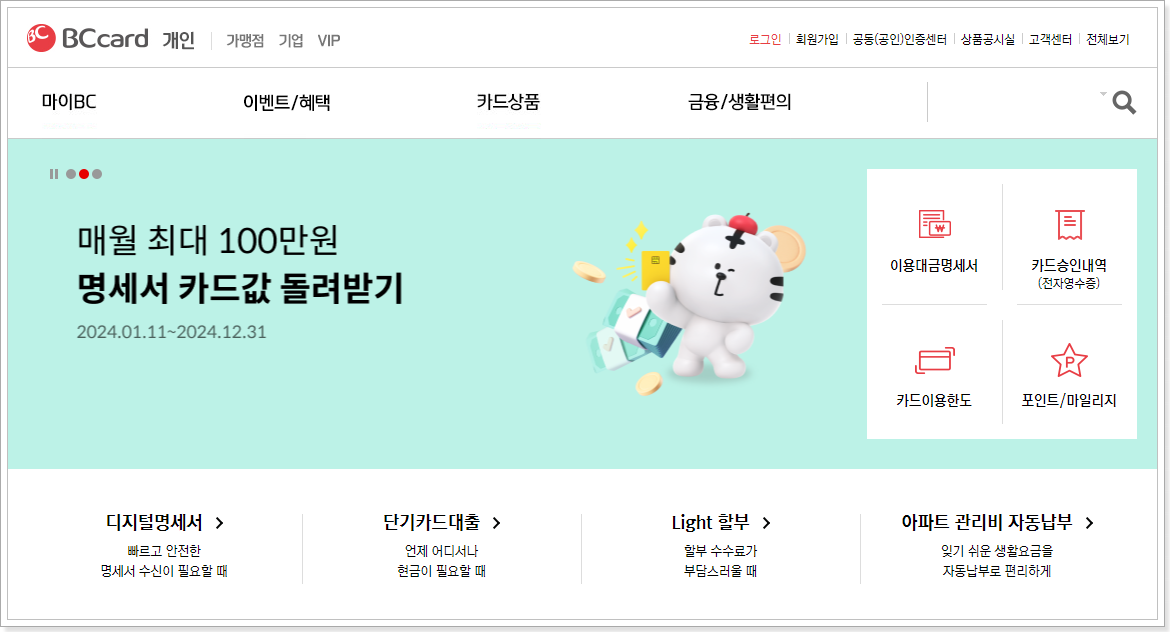Open the 이벤트/혜택 menu
Viewport: 1170px width, 632px height.
287,102
